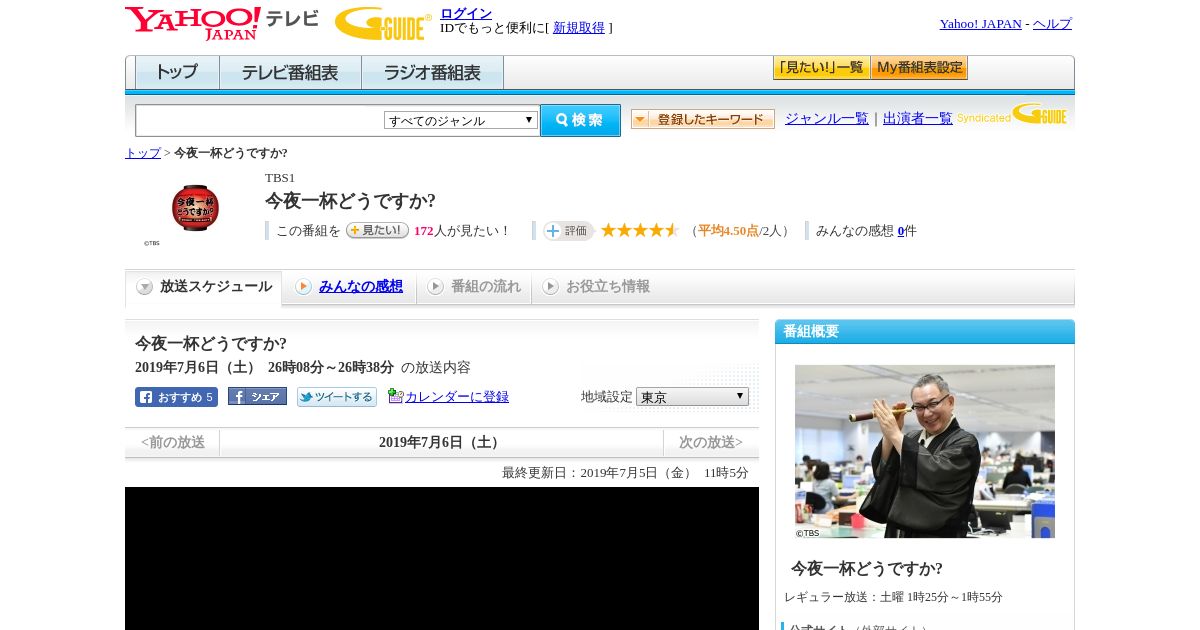The image size is (1200, 630).
Task: Expand the 地域設定 東京 region dropdown
Action: (x=692, y=397)
